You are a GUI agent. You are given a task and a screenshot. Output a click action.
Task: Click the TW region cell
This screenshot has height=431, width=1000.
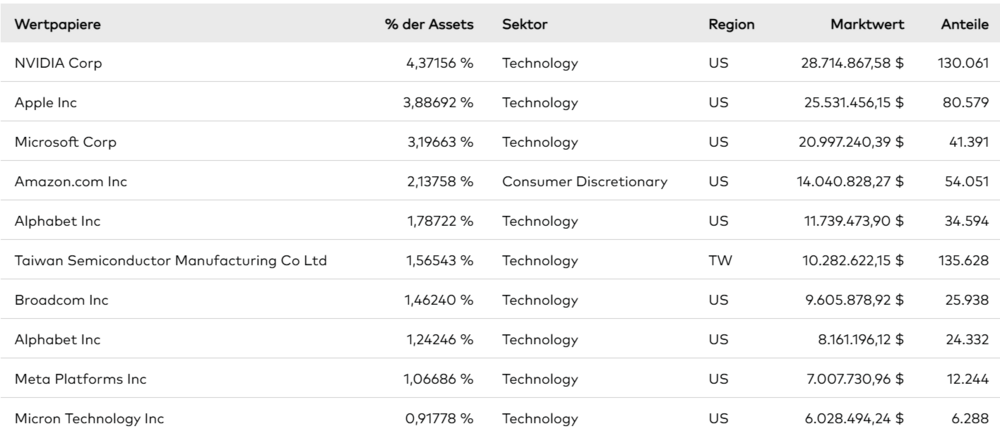coord(720,261)
